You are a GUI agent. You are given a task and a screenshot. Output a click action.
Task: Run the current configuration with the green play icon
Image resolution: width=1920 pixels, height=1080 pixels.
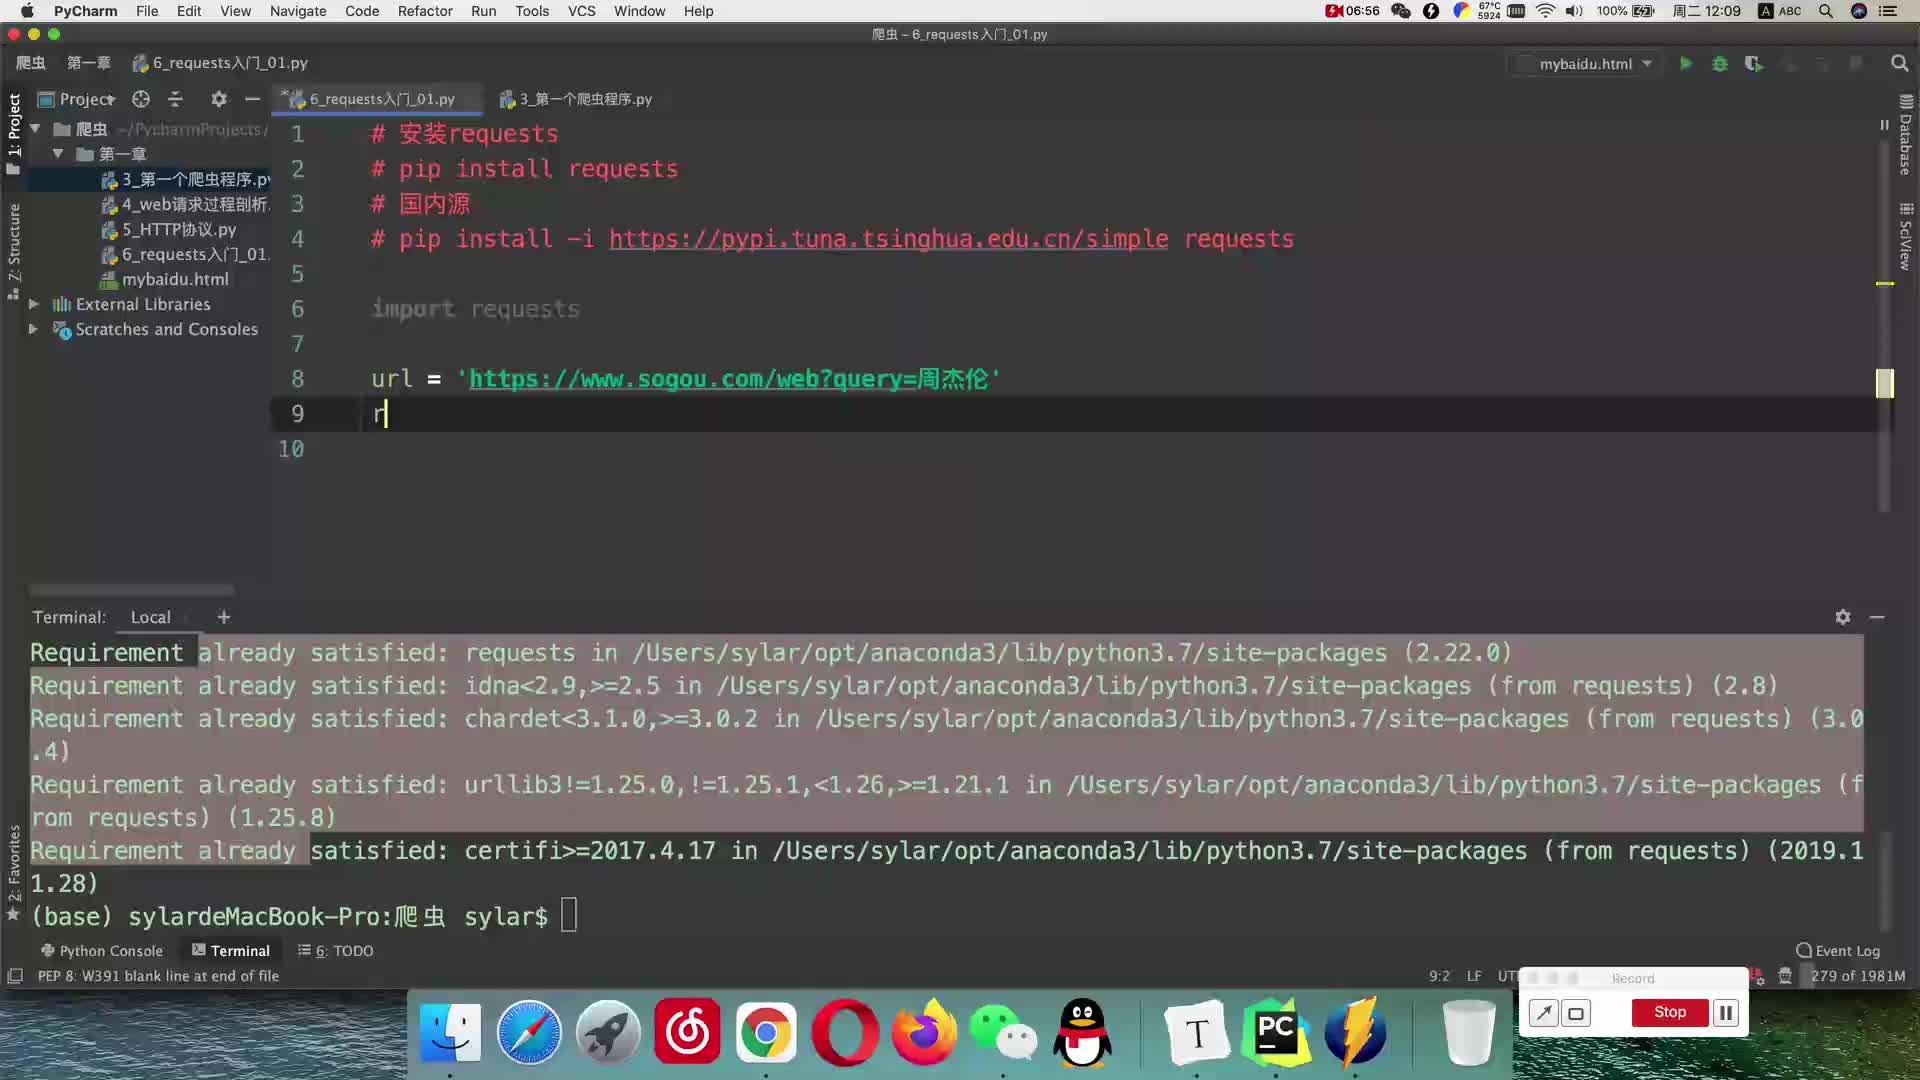coord(1686,63)
